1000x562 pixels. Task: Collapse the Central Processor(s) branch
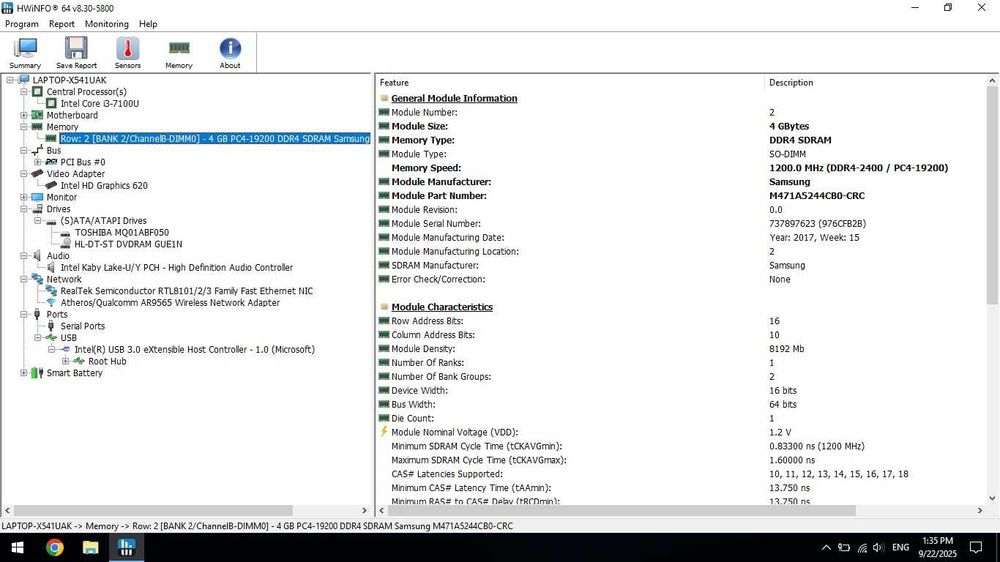[24, 92]
